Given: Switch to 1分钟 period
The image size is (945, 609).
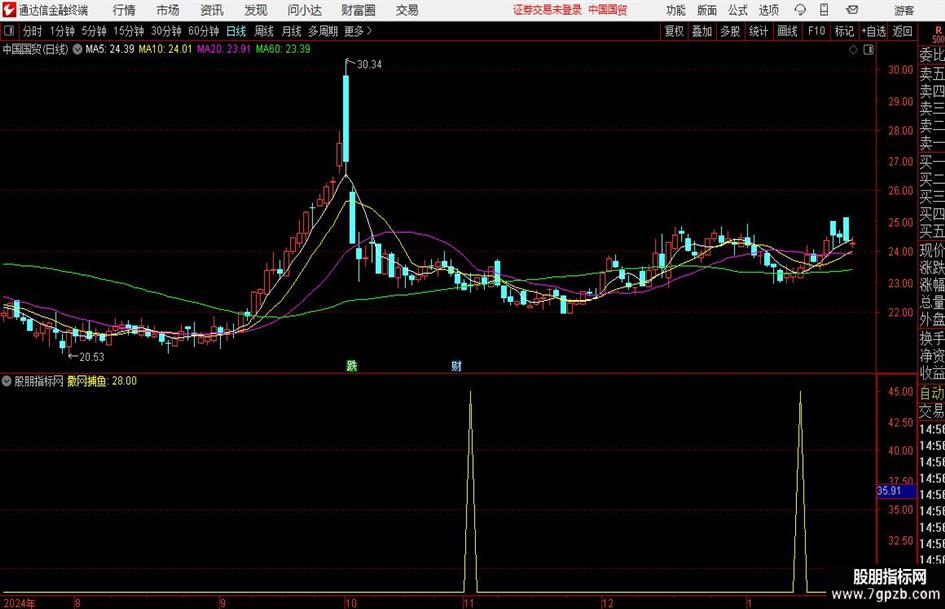Looking at the screenshot, I should [x=62, y=31].
